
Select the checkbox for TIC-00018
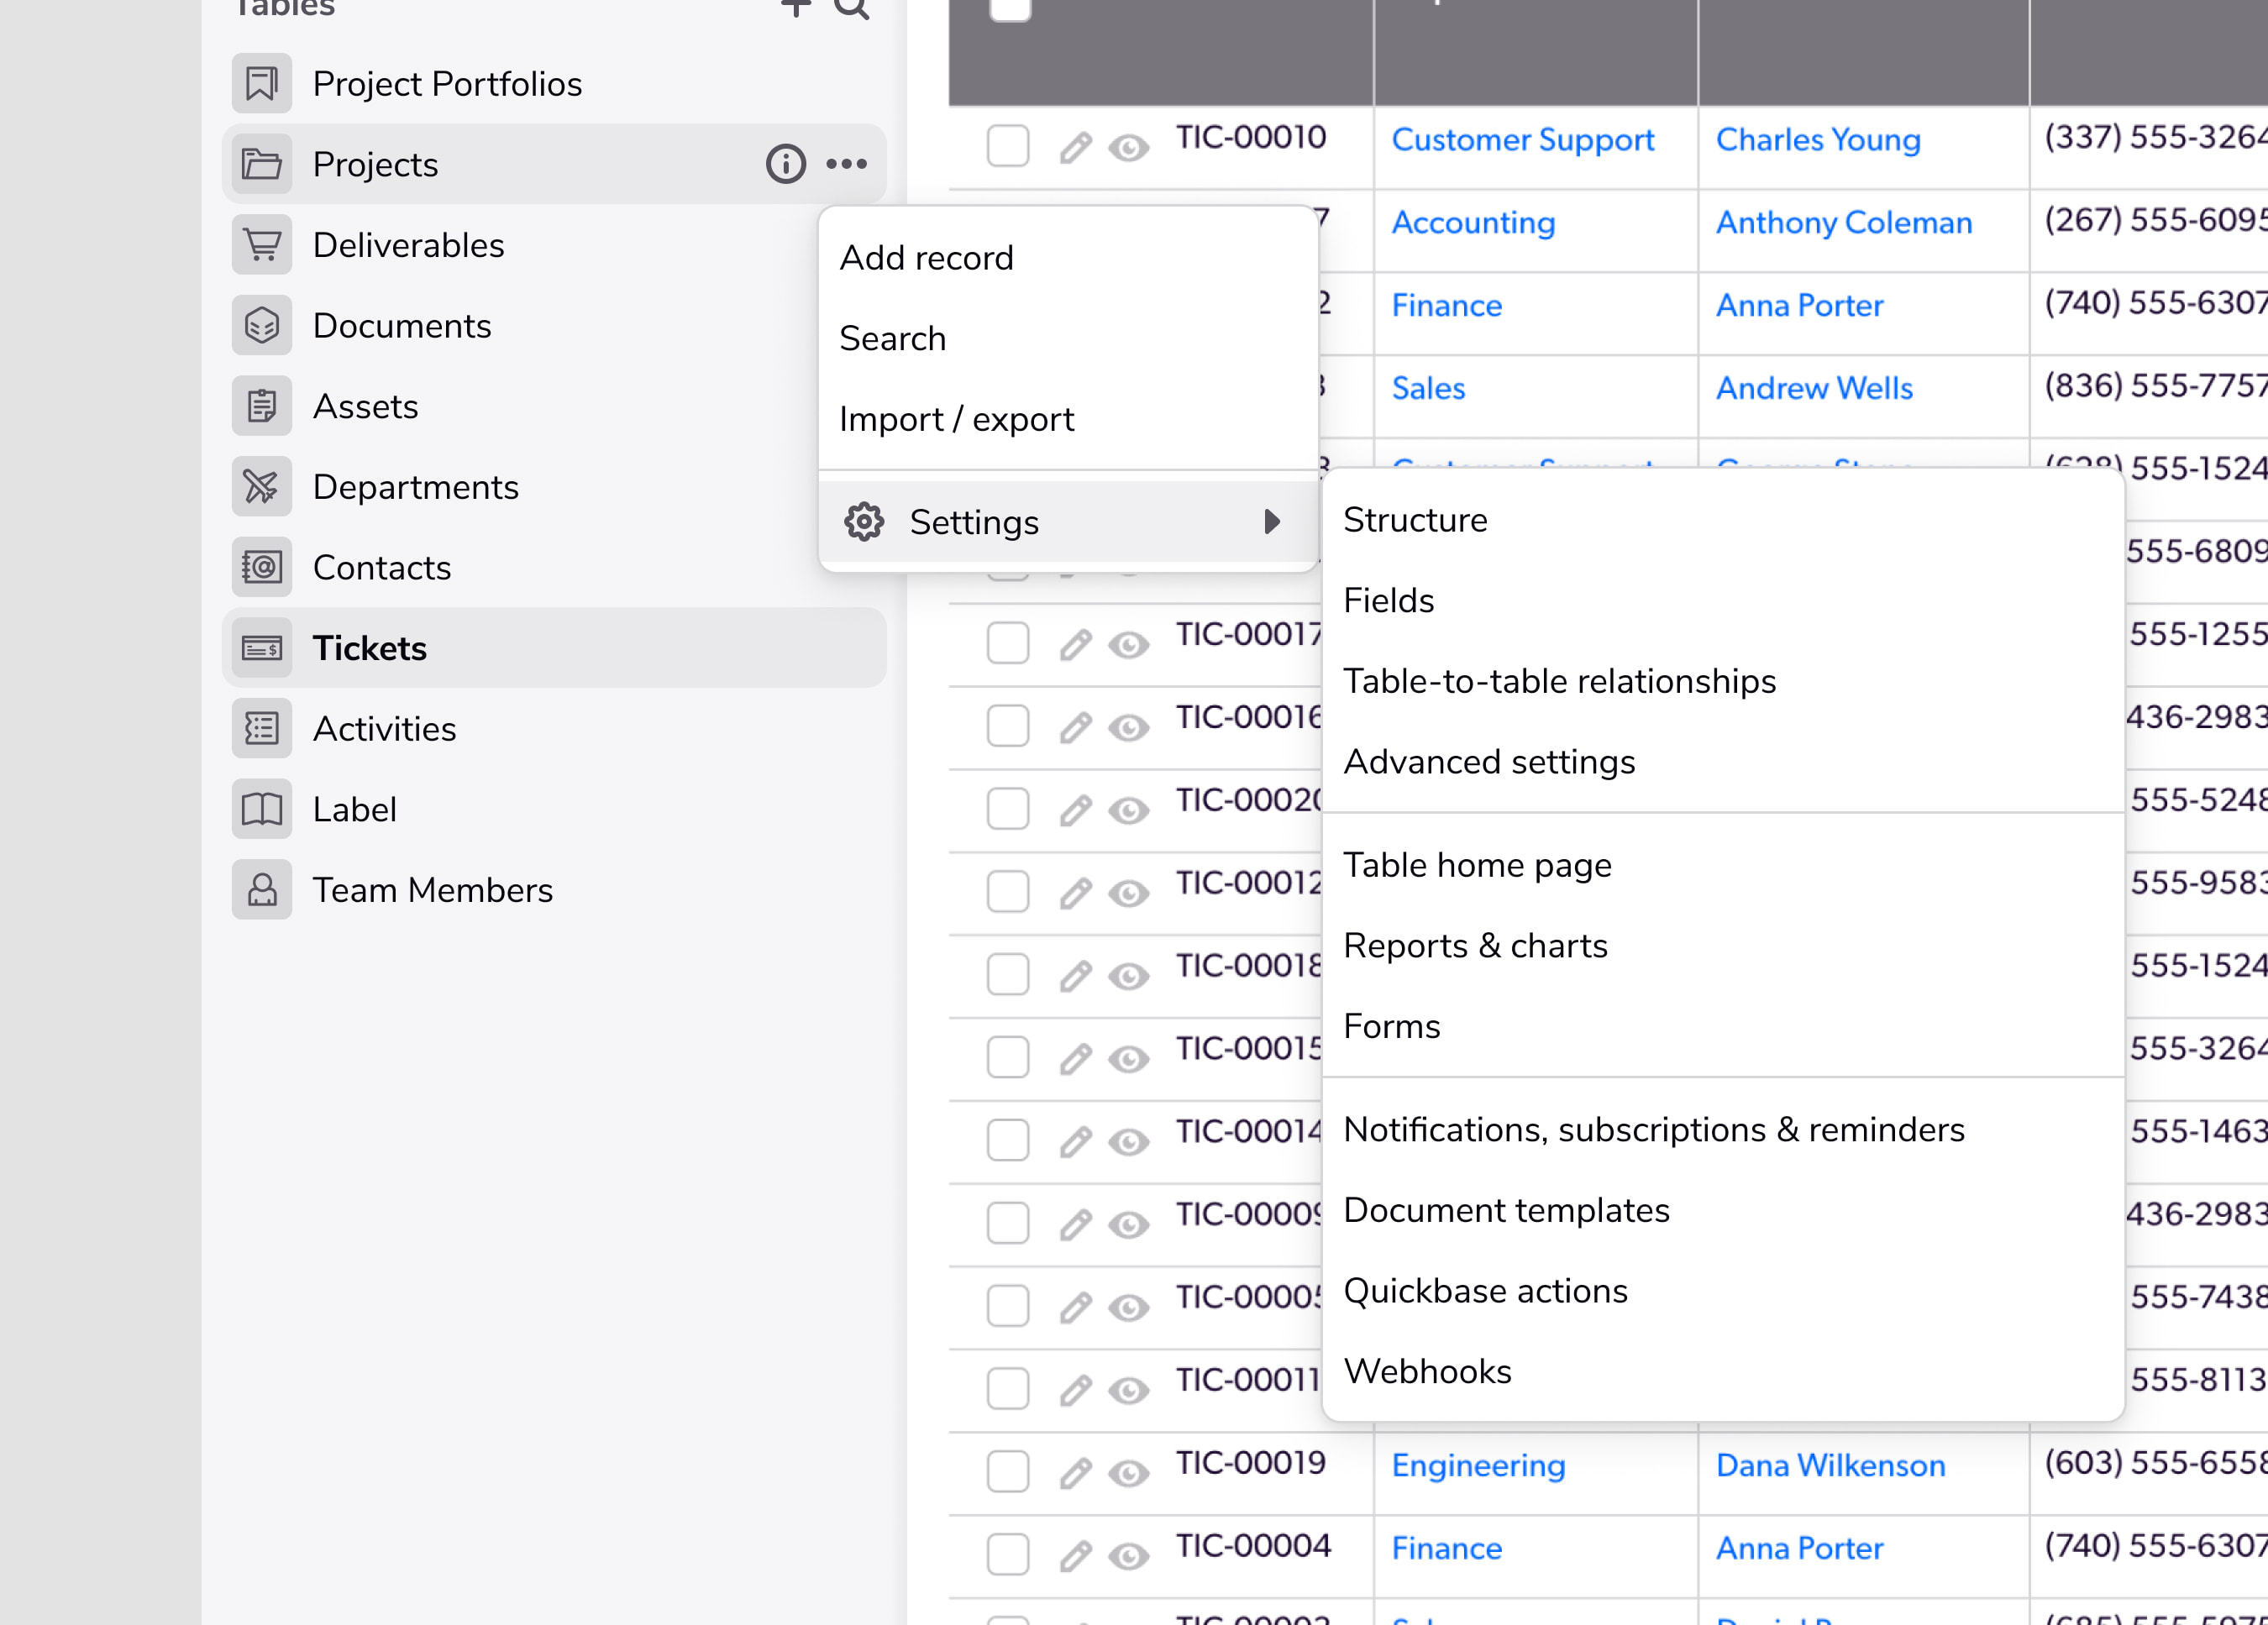[1008, 974]
